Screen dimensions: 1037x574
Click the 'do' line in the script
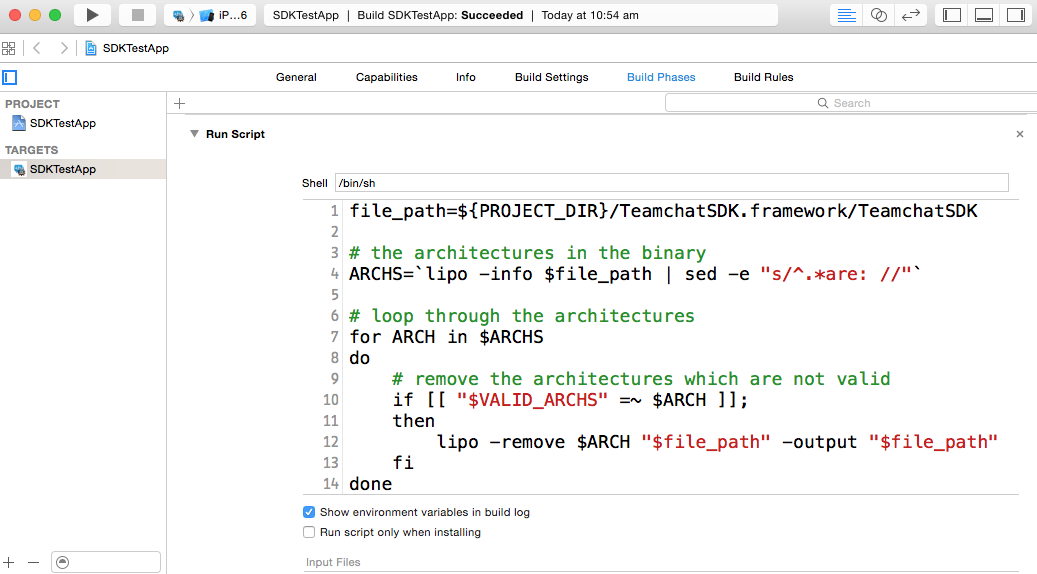click(360, 358)
